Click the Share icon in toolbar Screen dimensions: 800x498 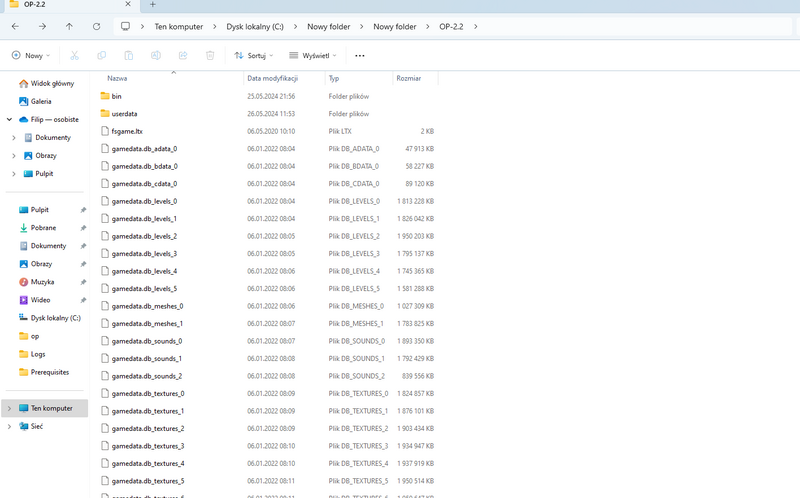coord(183,56)
